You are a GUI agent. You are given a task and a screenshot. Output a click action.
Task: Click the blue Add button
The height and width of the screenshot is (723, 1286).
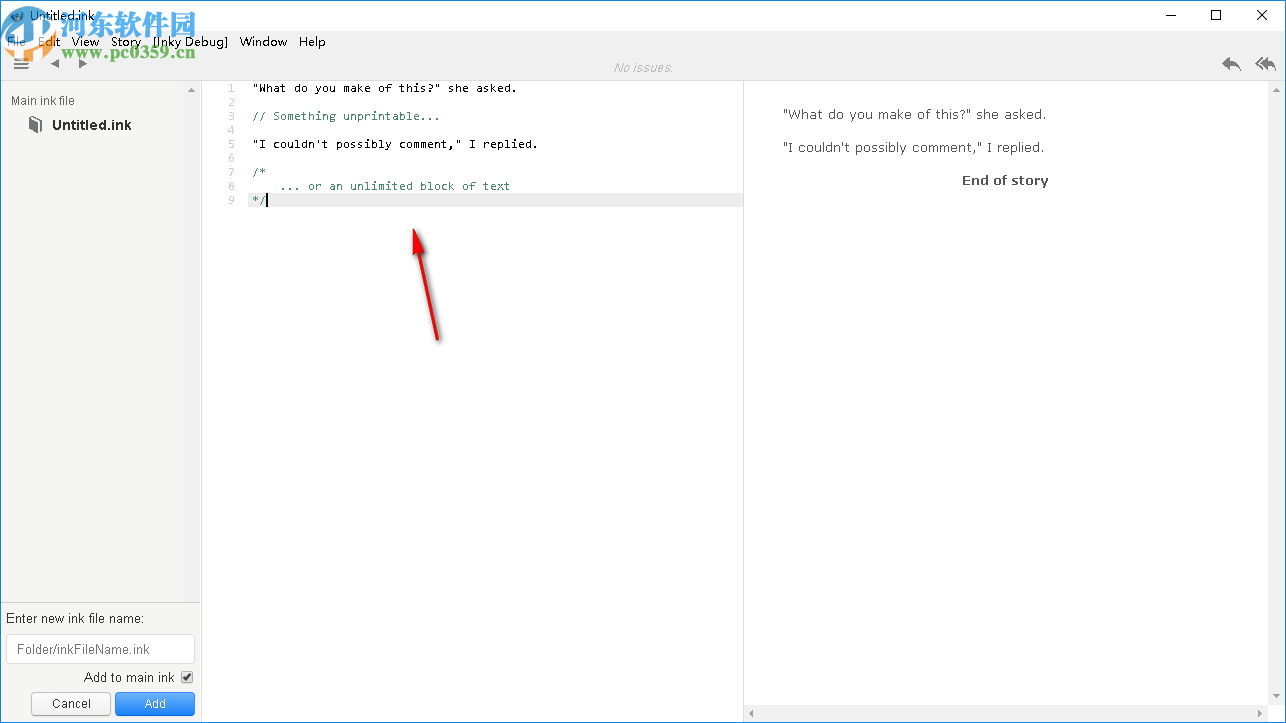tap(155, 704)
